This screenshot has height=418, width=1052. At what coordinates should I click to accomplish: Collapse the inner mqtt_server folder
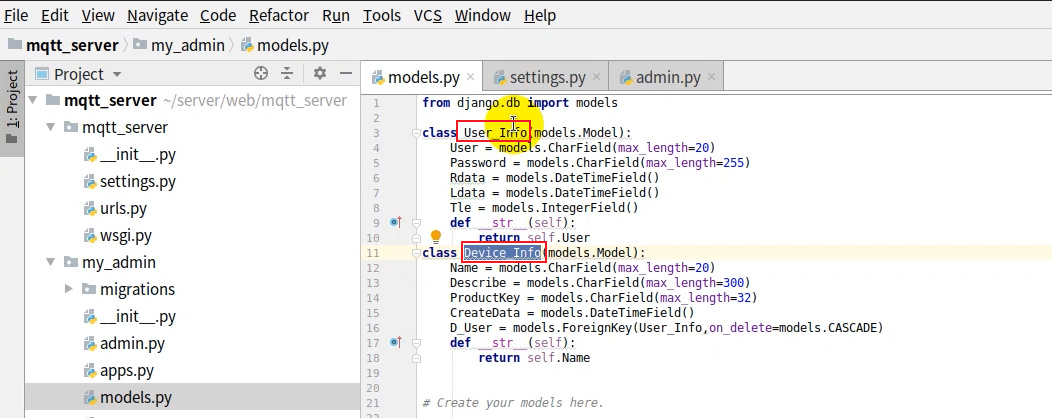click(x=50, y=127)
